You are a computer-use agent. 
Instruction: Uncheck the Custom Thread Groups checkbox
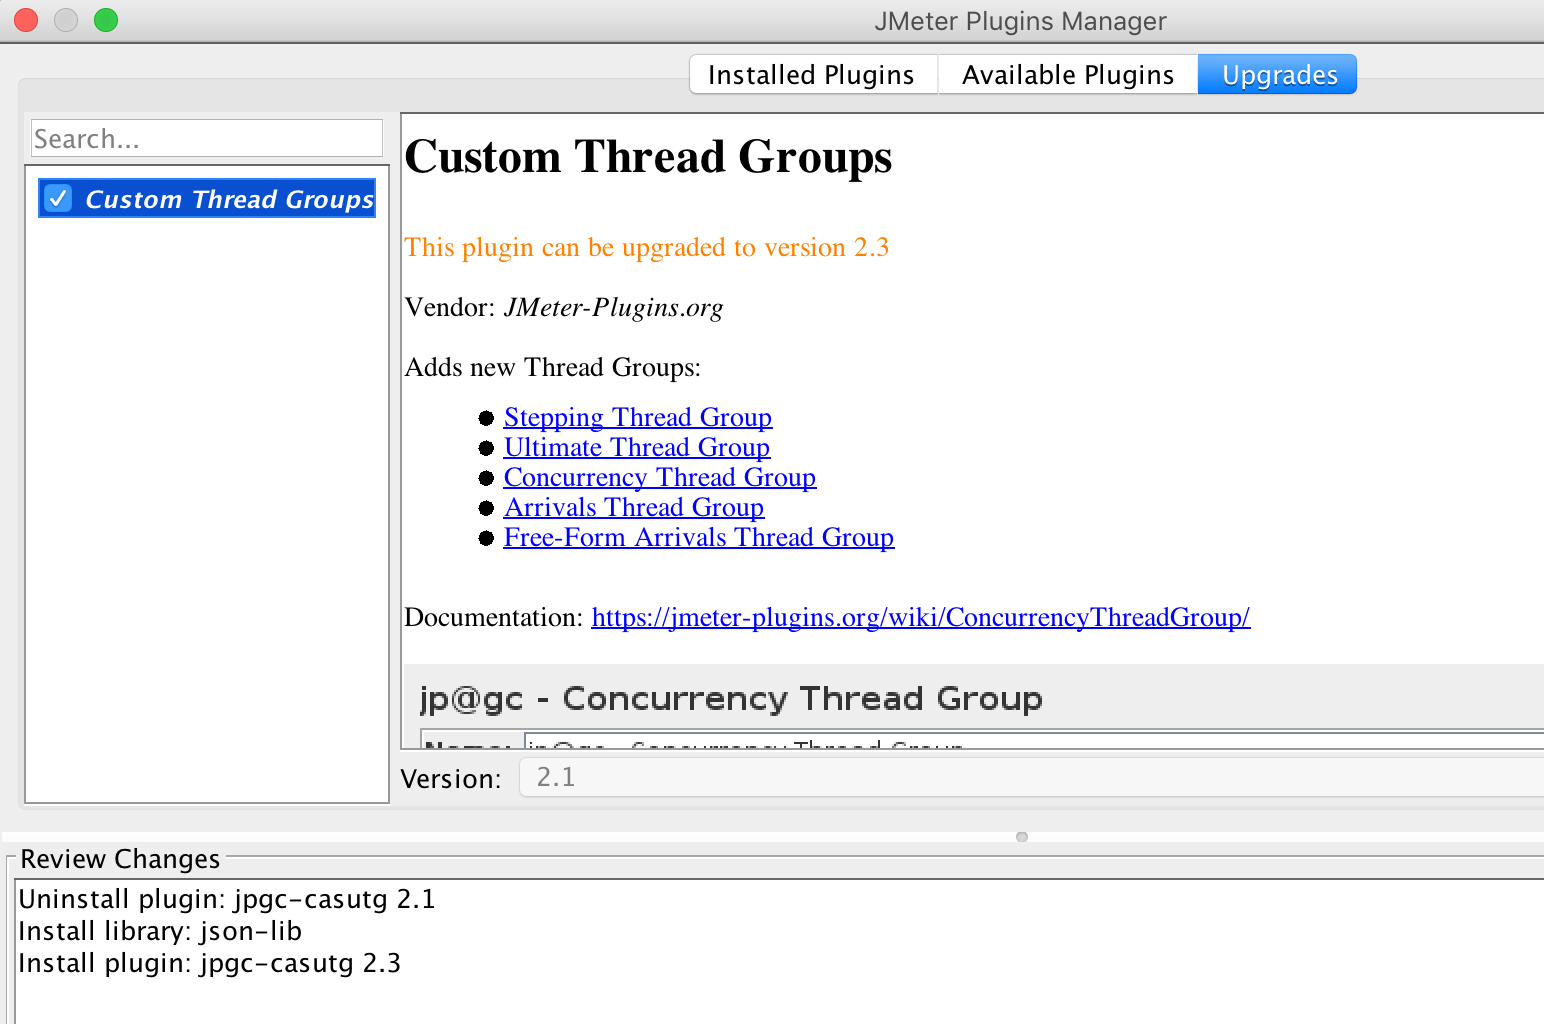[59, 198]
